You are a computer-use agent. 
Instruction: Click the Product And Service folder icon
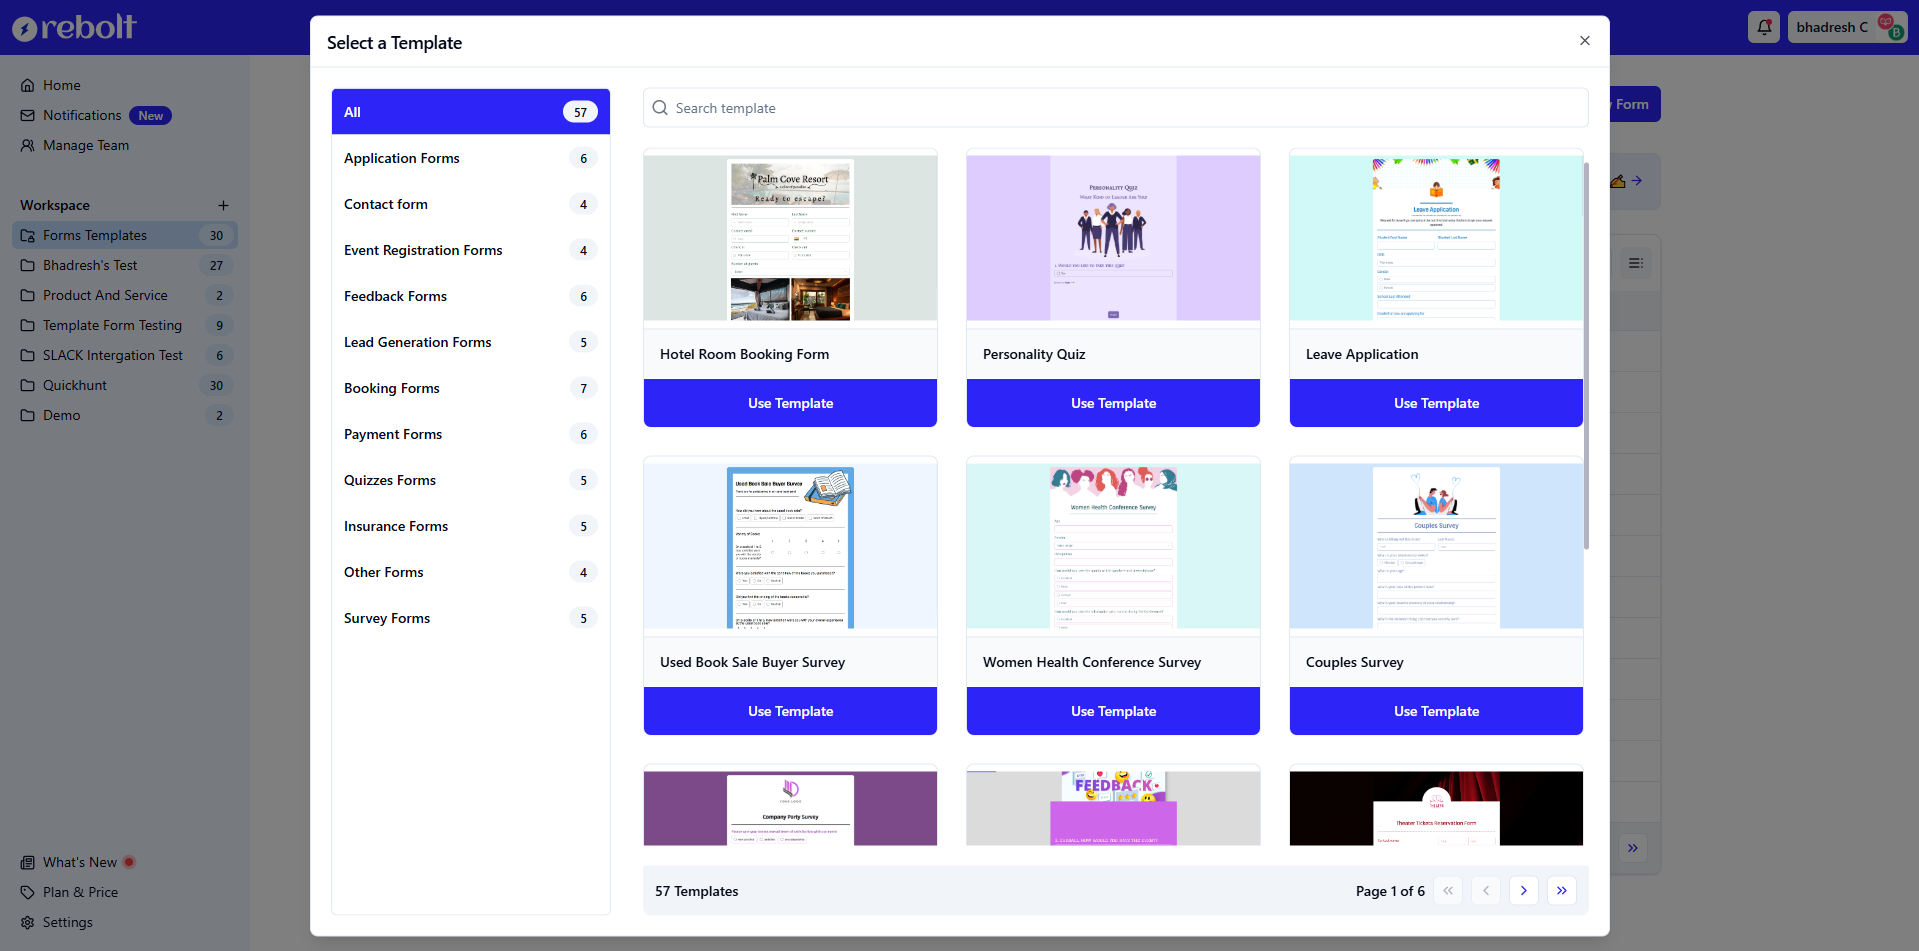tap(28, 296)
